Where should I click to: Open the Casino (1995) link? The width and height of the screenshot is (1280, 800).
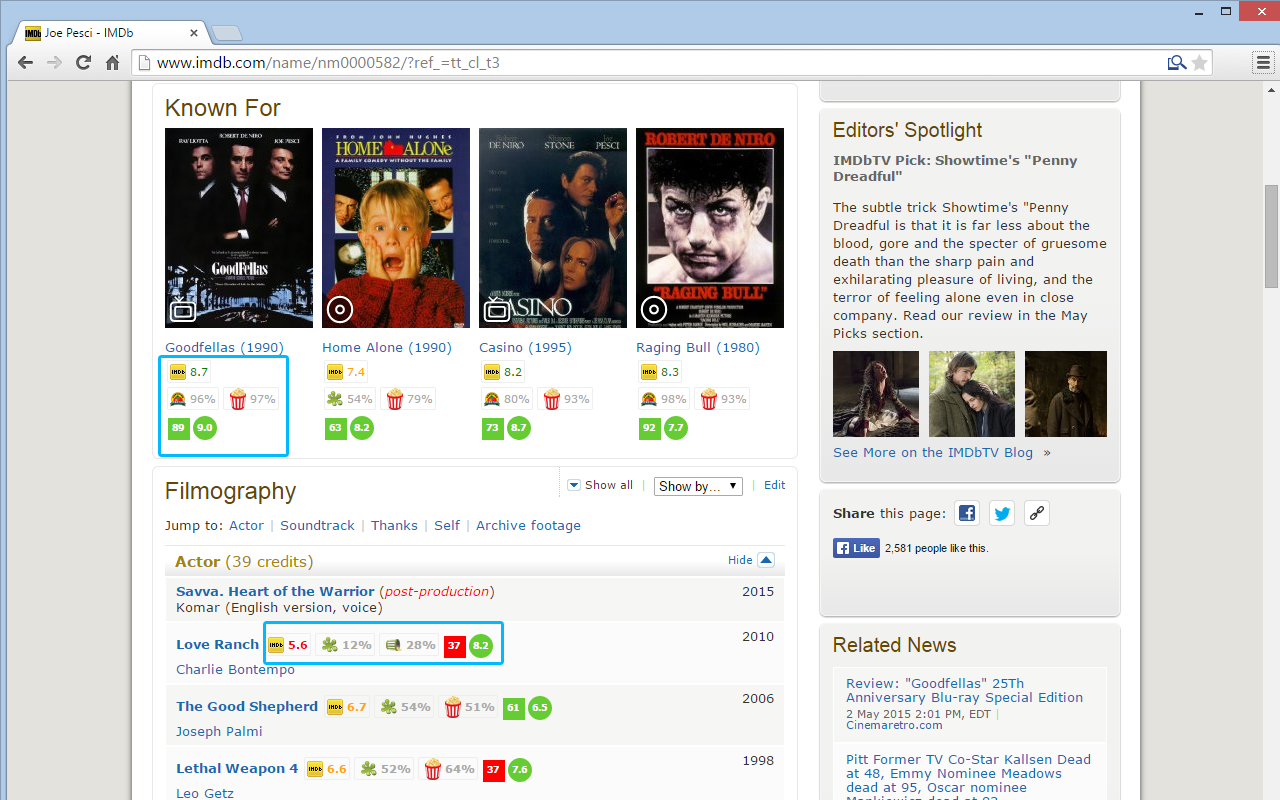(x=525, y=347)
